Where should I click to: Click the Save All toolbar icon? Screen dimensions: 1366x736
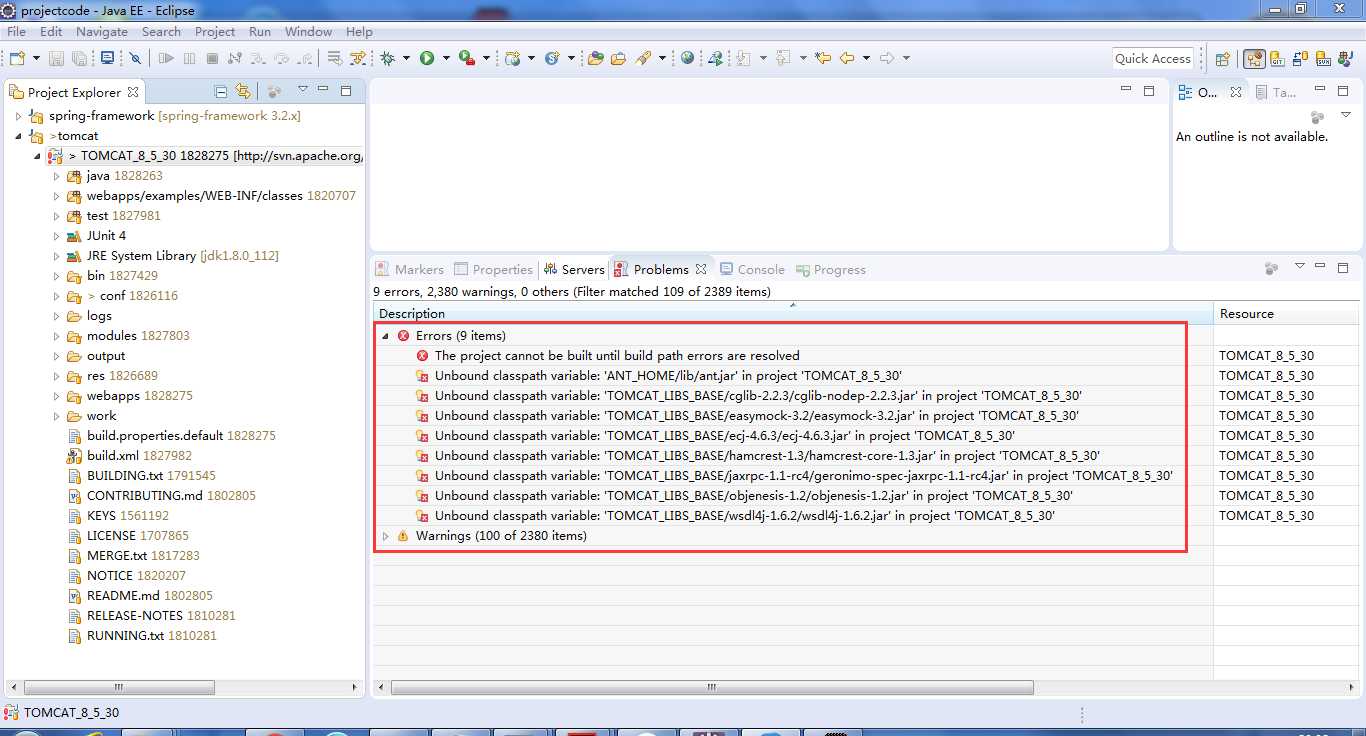(79, 58)
